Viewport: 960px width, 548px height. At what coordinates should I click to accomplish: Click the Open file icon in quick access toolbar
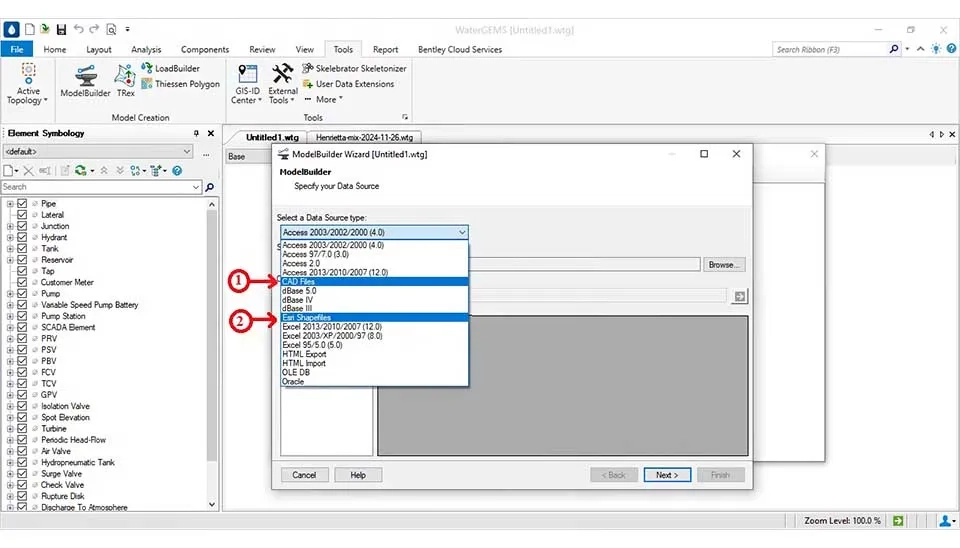click(x=45, y=29)
